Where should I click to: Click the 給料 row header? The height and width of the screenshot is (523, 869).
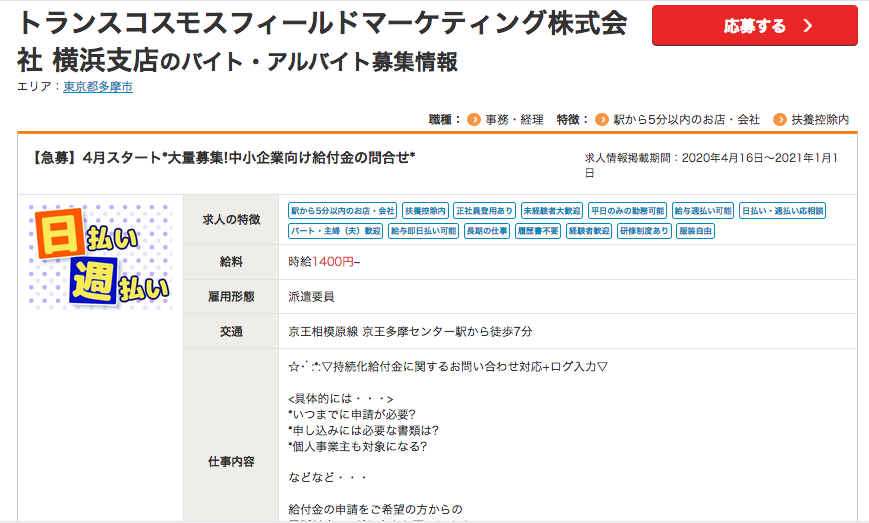[x=231, y=262]
